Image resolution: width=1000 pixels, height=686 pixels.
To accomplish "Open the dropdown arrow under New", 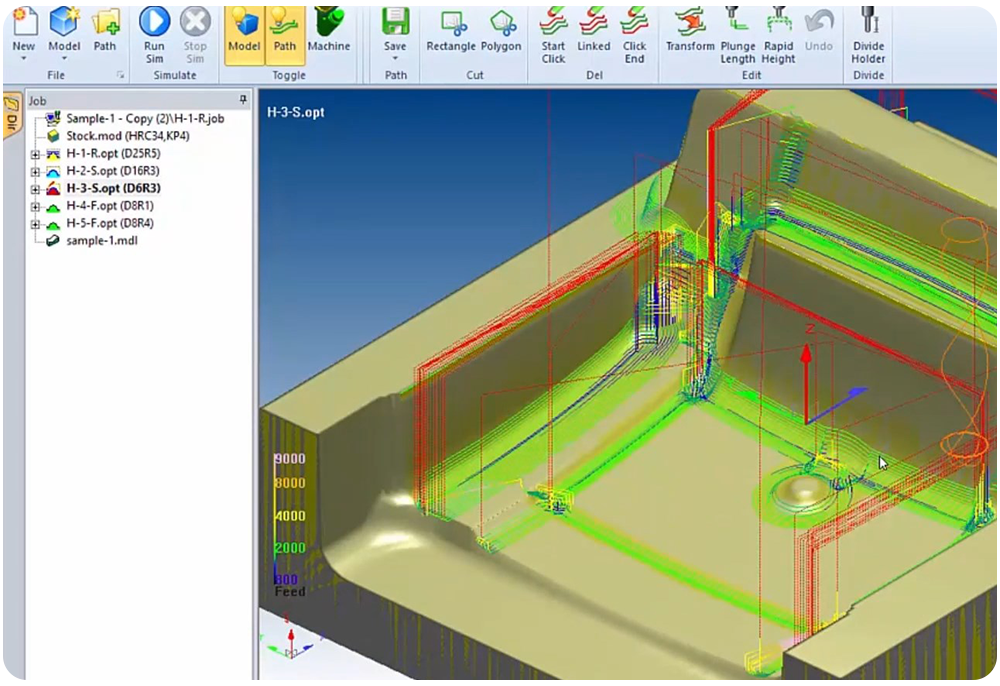I will point(23,60).
